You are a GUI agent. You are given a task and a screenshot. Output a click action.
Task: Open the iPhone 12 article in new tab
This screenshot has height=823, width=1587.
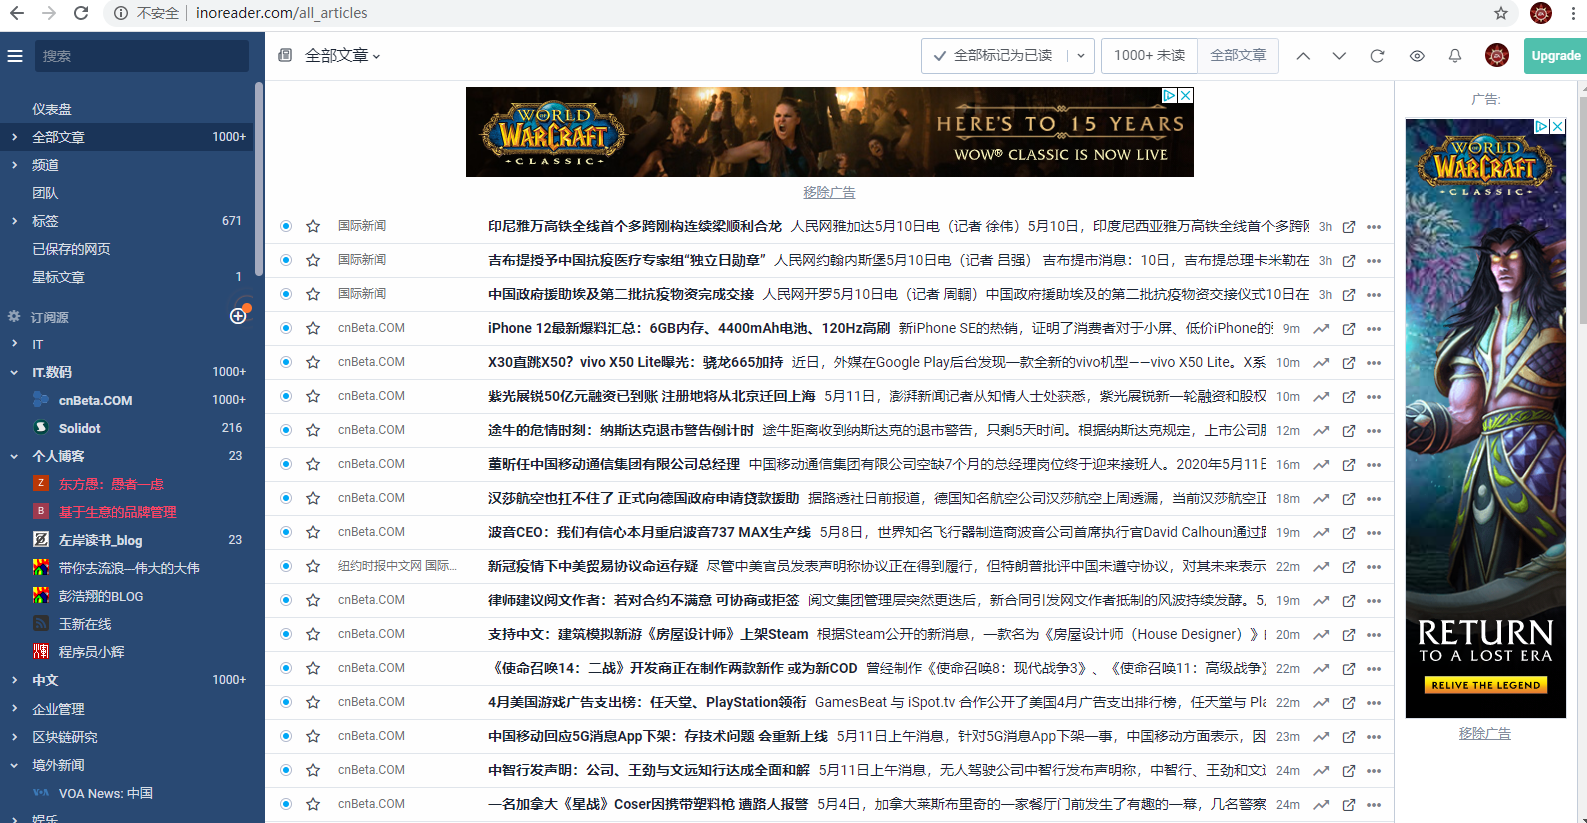pos(1349,329)
